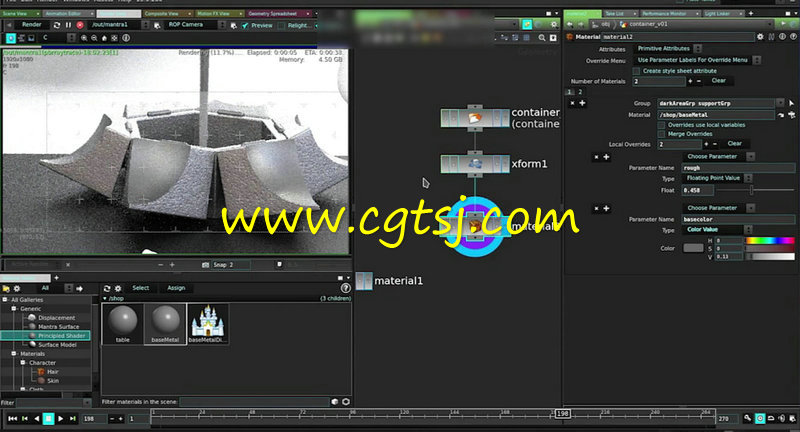Open the gallery folder icon

point(6,289)
